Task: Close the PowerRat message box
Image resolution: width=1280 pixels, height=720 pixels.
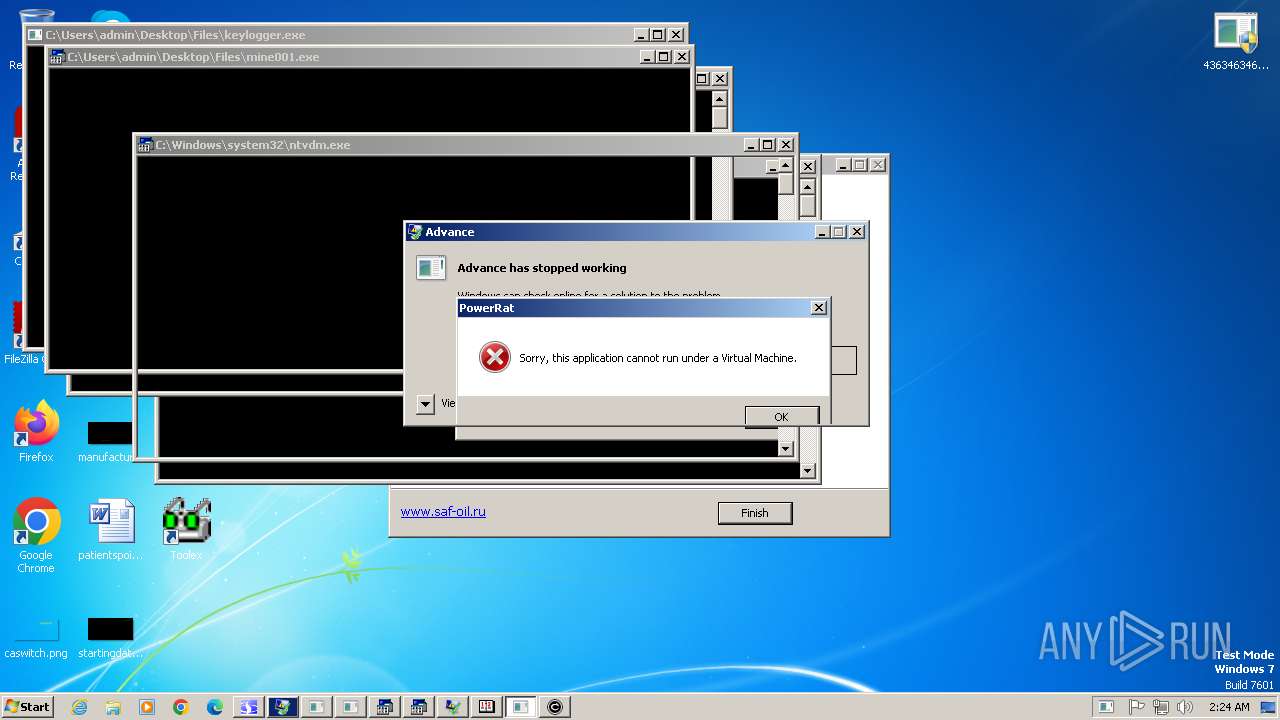Action: pyautogui.click(x=818, y=308)
